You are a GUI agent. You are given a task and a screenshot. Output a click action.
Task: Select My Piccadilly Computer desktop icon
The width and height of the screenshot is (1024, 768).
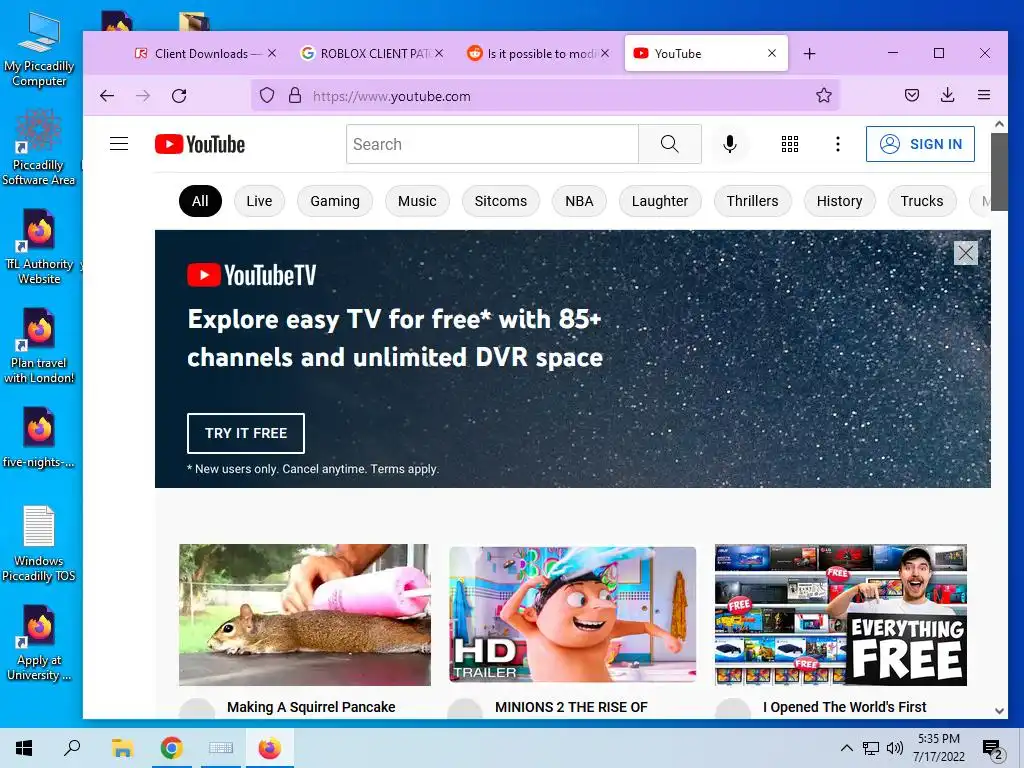point(39,50)
